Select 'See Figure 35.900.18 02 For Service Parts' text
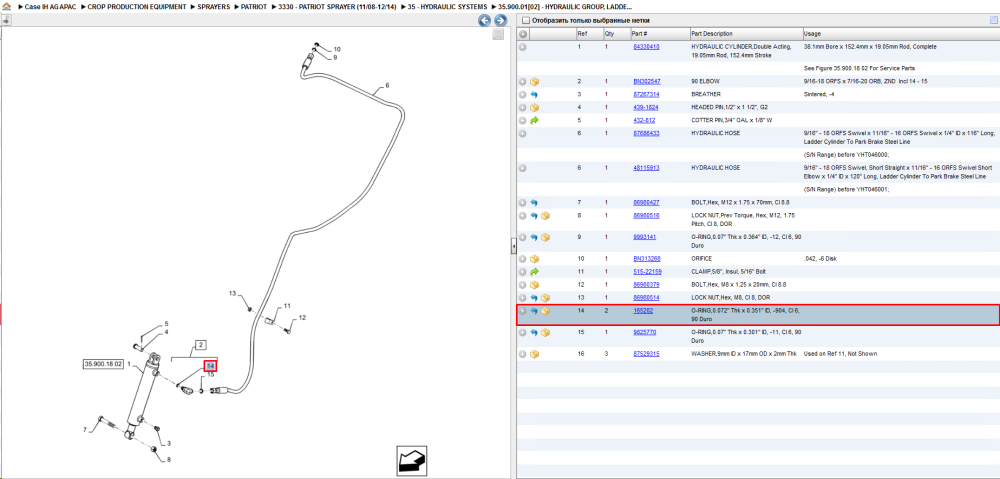 [861, 68]
